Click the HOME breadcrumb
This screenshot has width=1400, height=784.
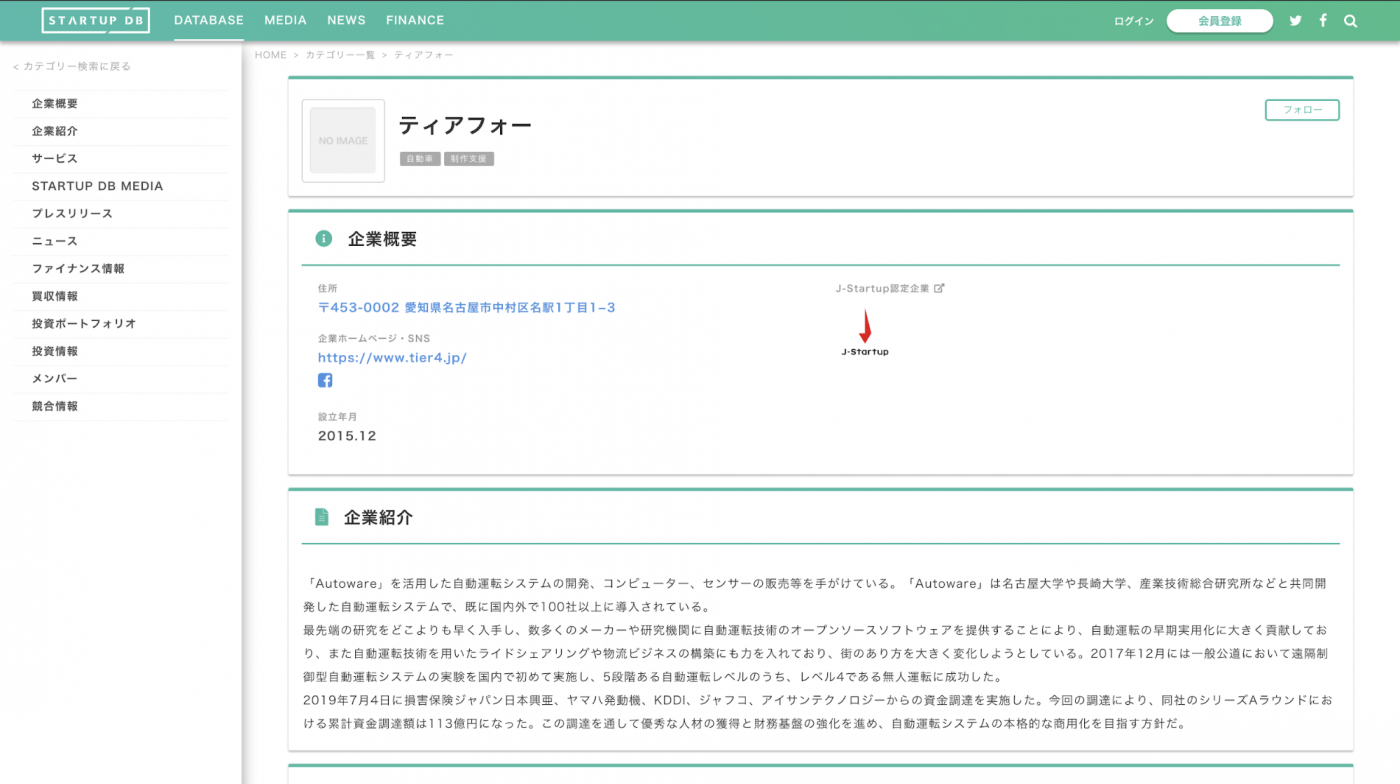(x=270, y=54)
